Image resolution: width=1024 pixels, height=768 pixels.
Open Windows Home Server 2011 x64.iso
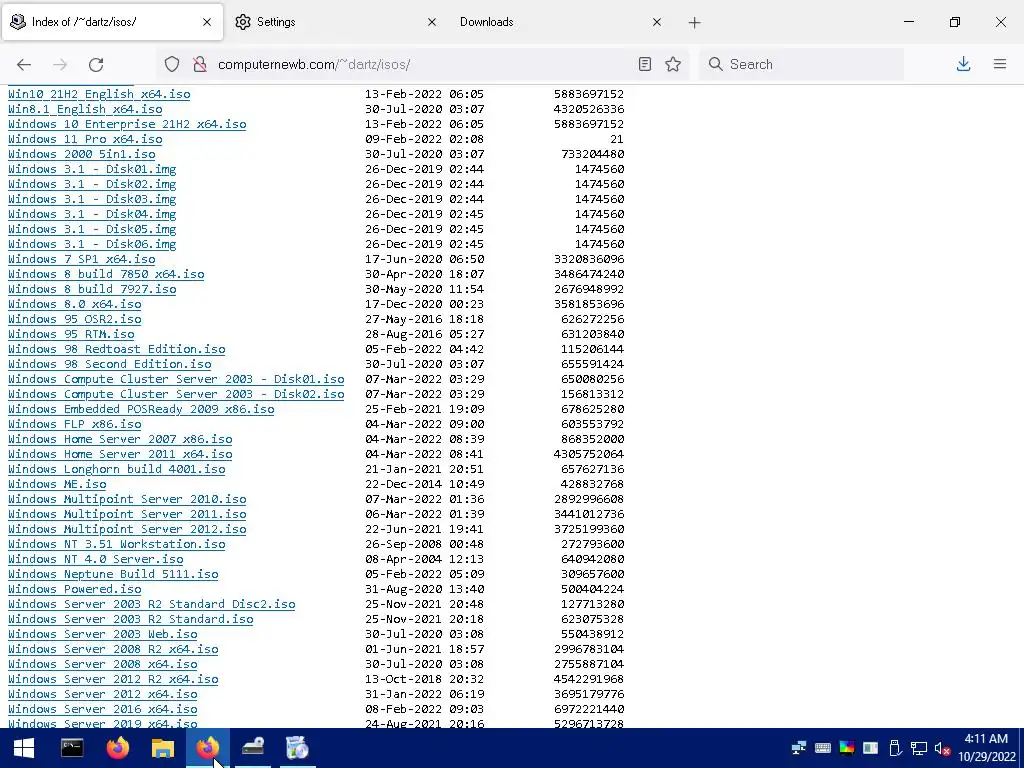click(x=120, y=455)
